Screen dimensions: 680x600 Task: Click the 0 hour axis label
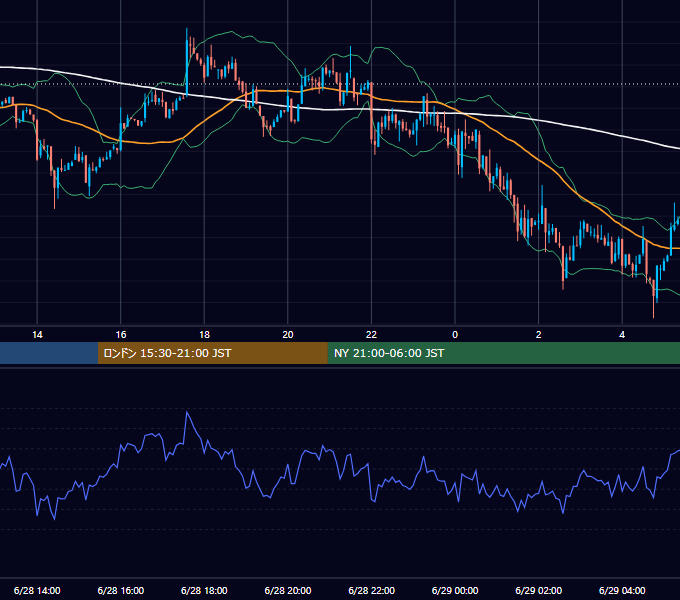point(455,335)
